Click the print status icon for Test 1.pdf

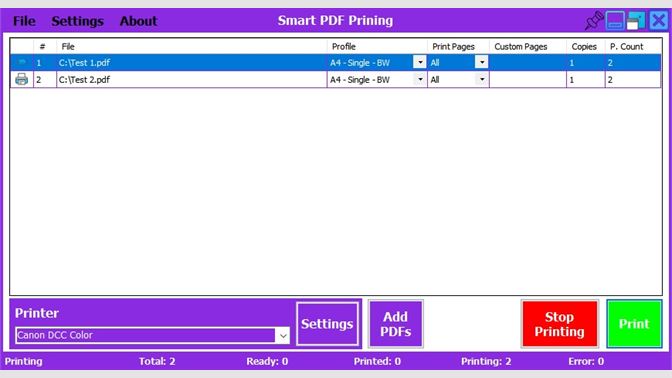(21, 63)
